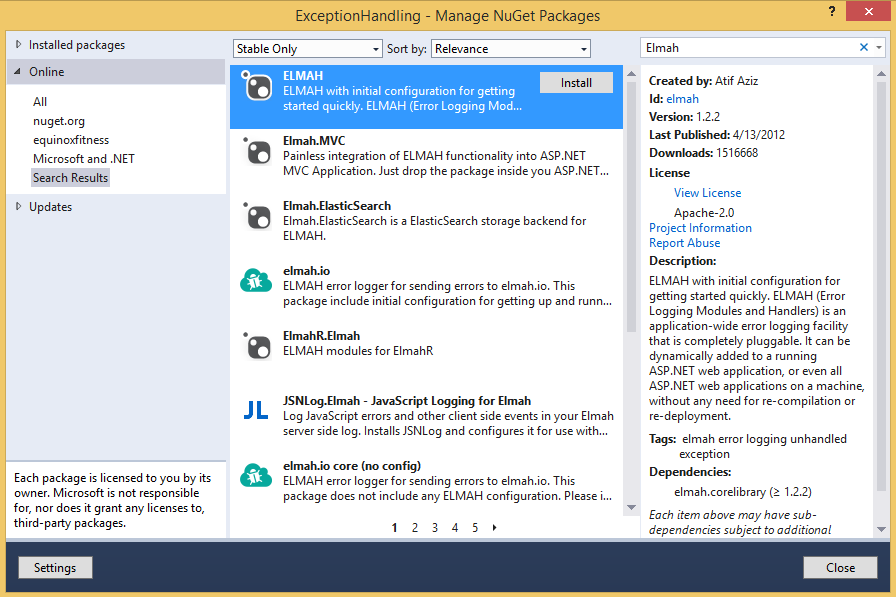Viewport: 896px width, 597px height.
Task: Close the Manage NuGet Packages window
Action: 868,11
